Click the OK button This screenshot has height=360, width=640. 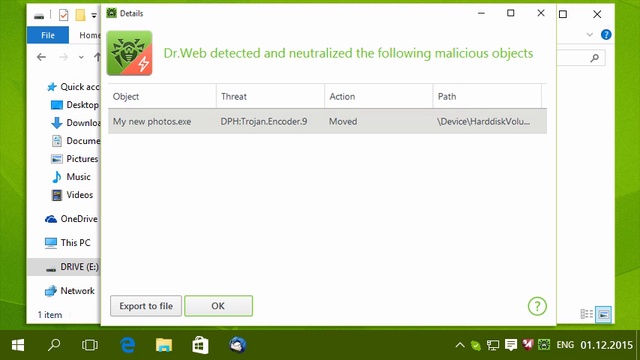point(218,306)
